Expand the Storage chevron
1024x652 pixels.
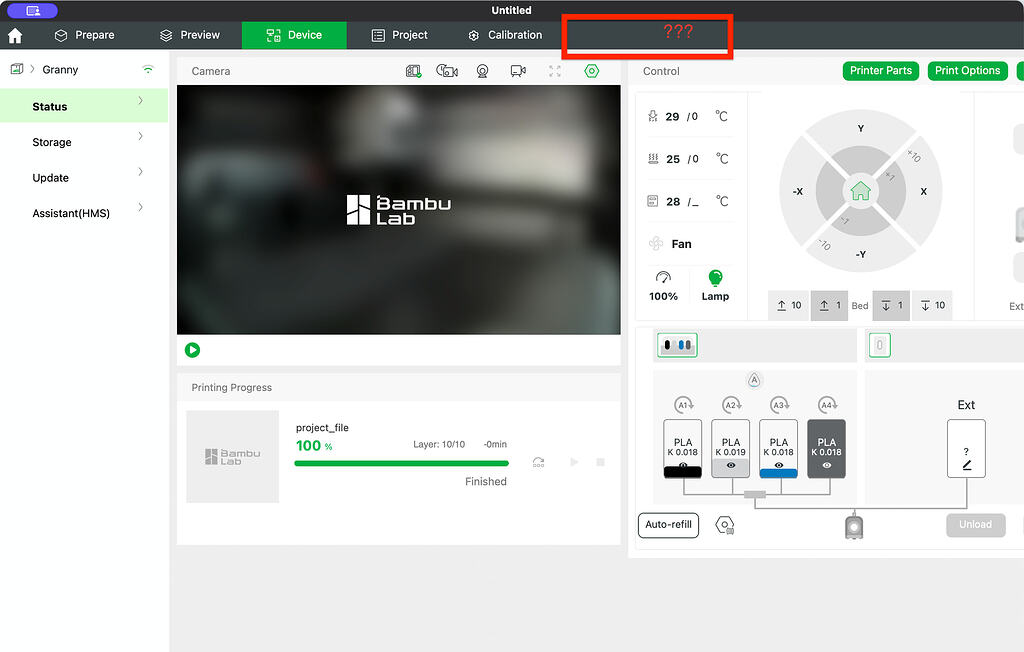[140, 136]
